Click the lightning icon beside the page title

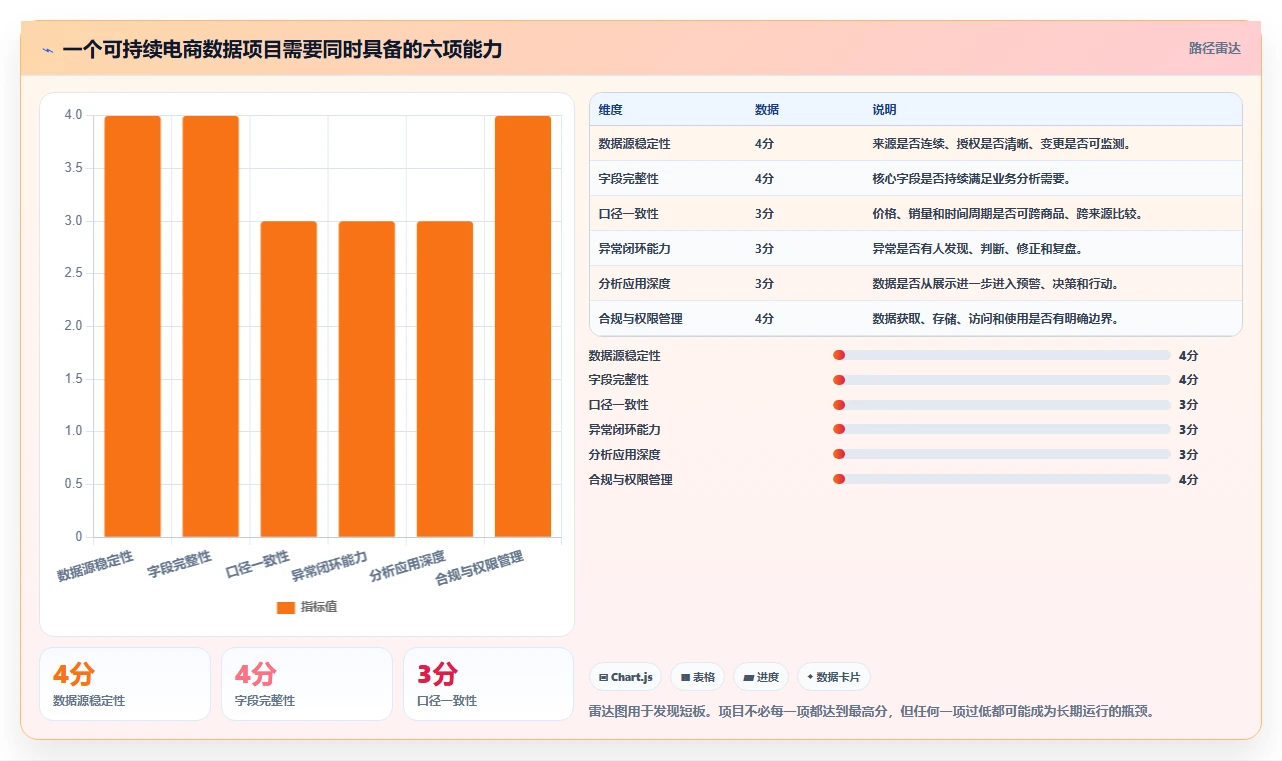(x=47, y=49)
